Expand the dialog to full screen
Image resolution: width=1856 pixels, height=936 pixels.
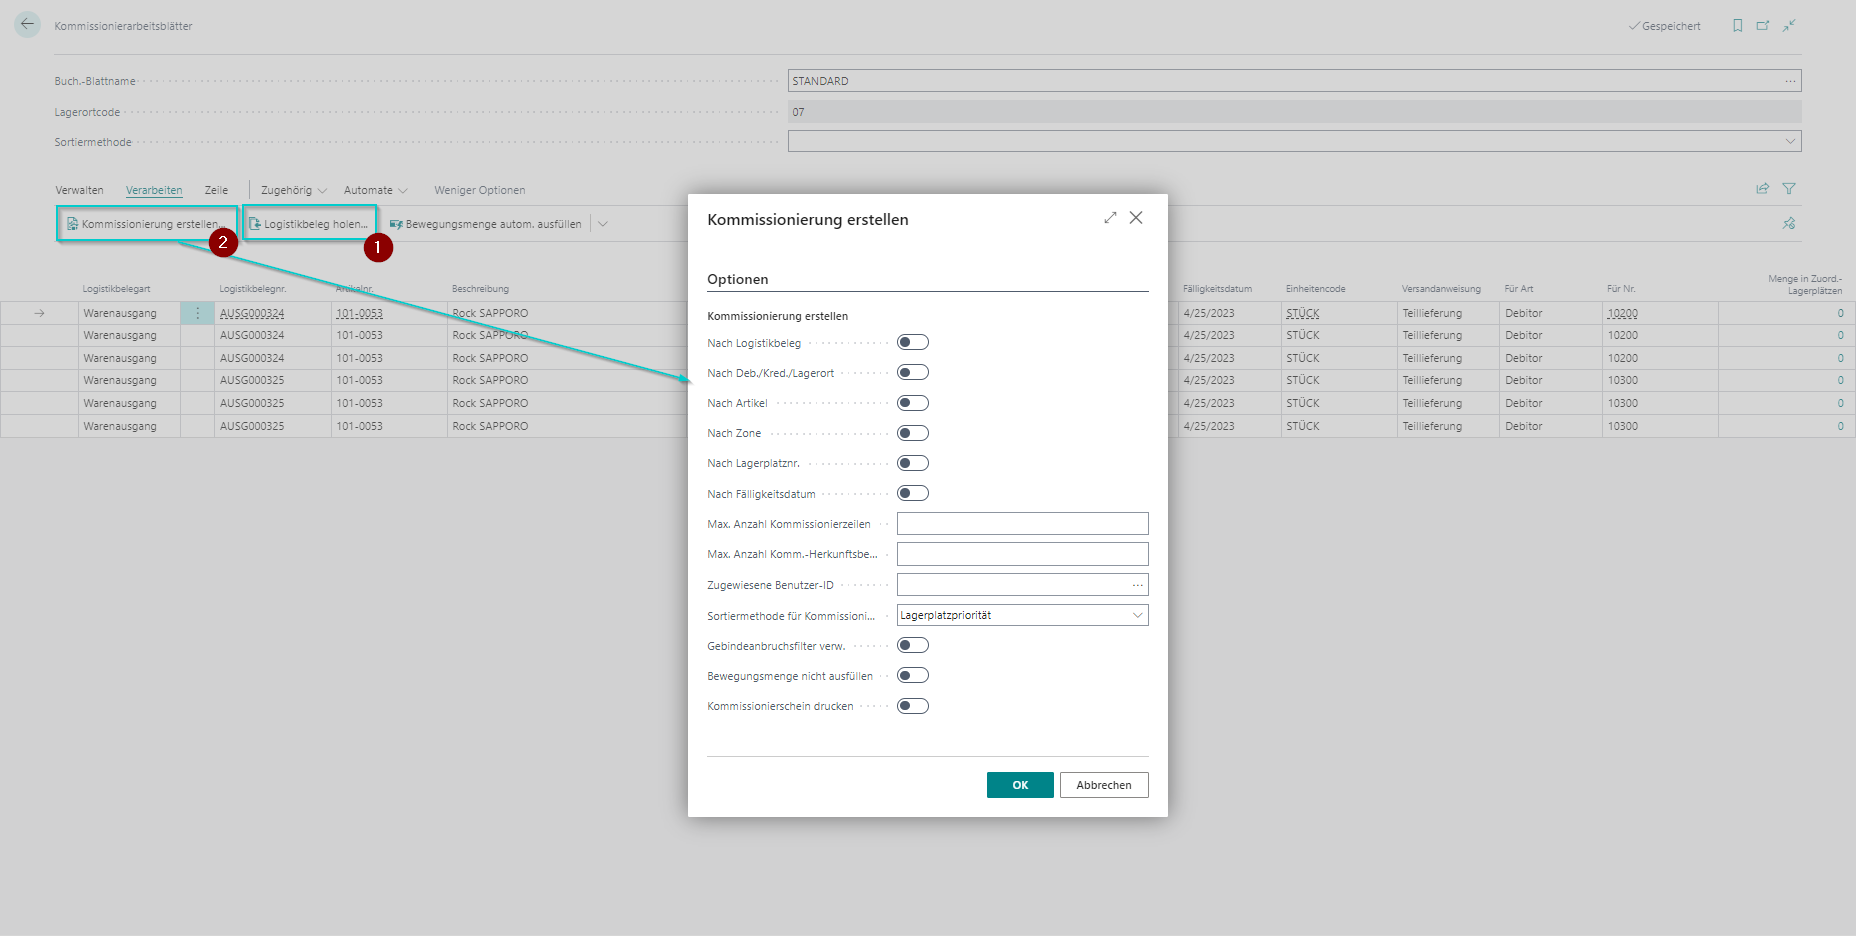(x=1110, y=218)
